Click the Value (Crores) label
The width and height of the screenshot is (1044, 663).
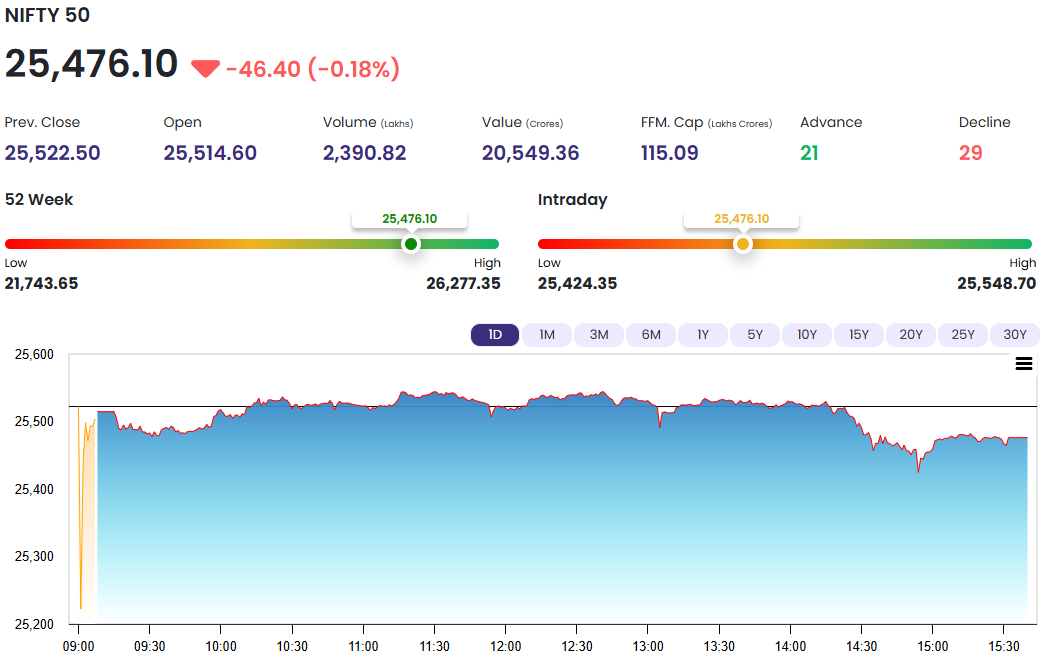(523, 122)
